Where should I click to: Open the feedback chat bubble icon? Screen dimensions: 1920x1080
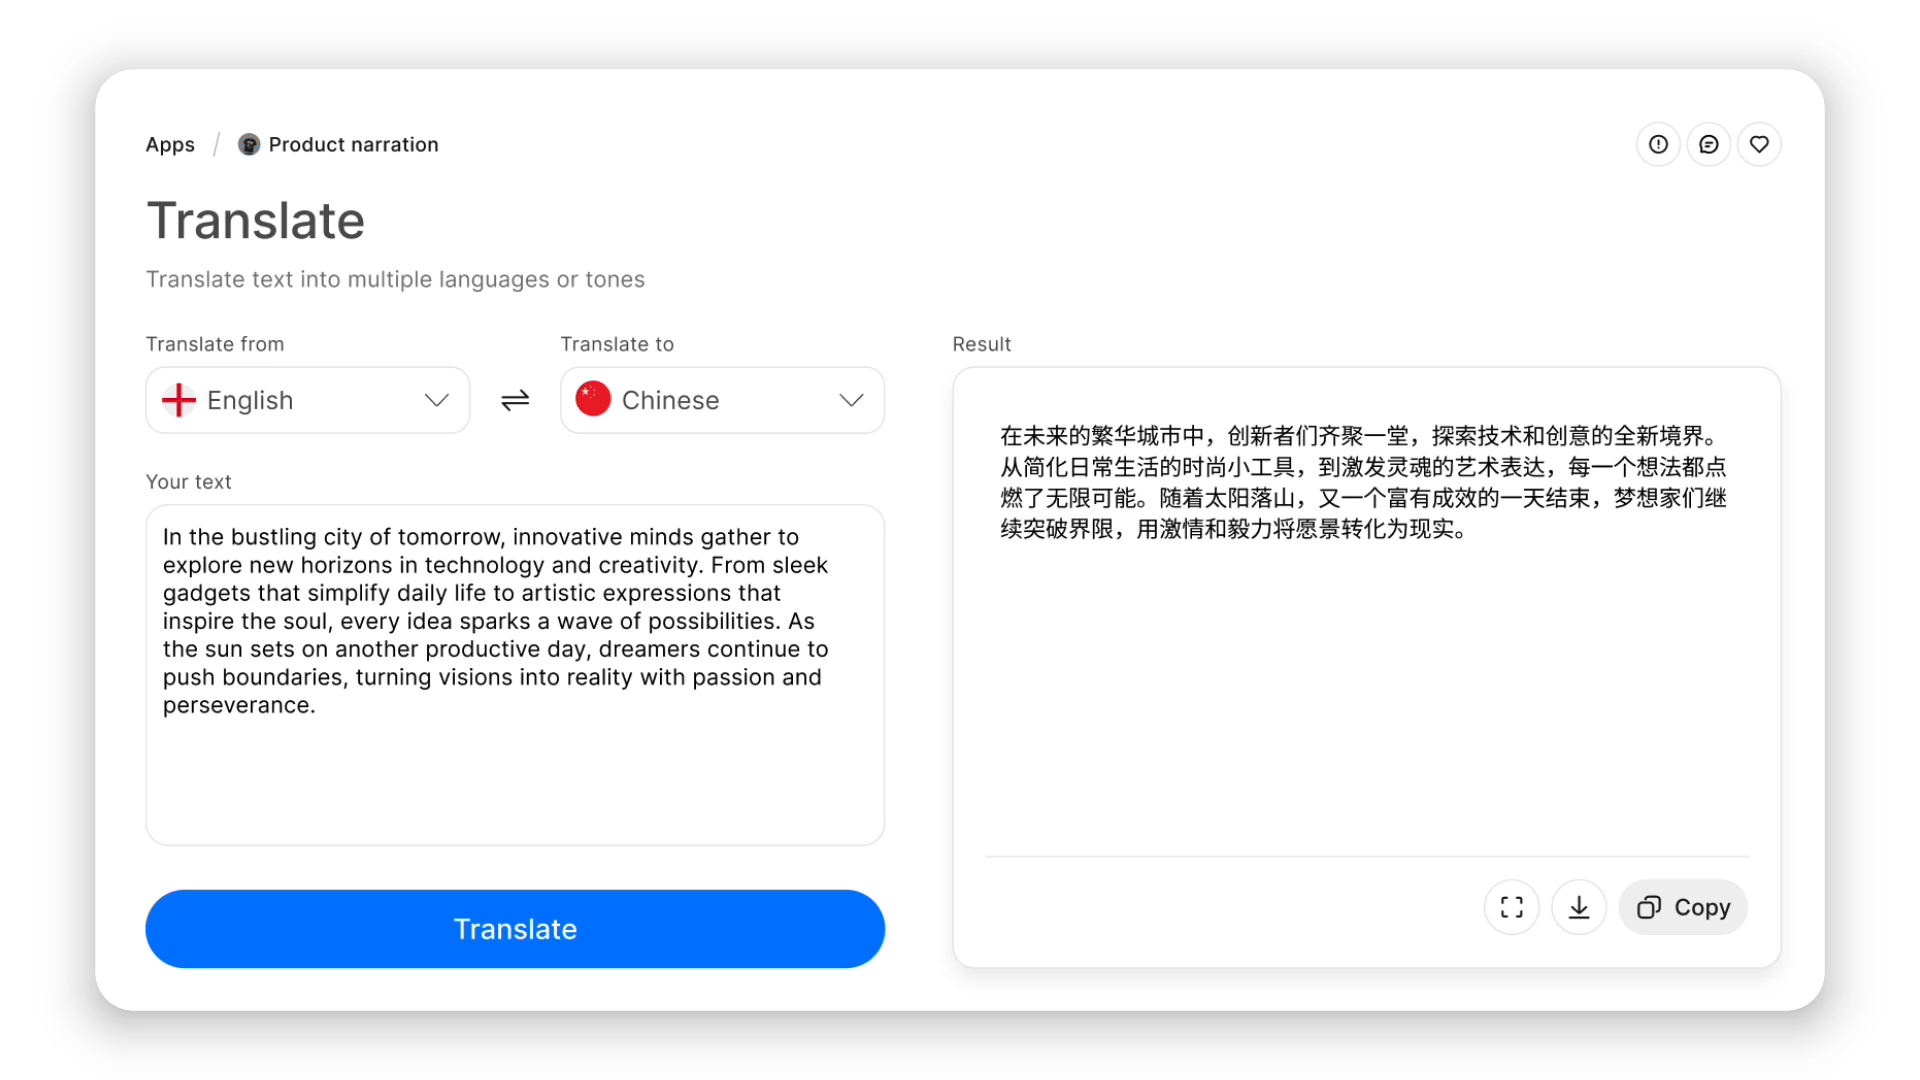(x=1709, y=144)
